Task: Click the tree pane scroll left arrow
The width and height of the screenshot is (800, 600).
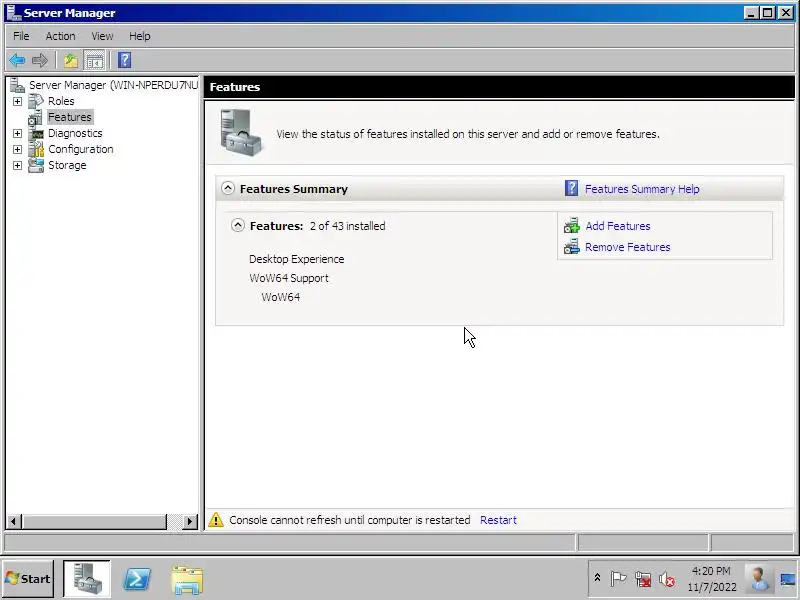Action: point(13,521)
